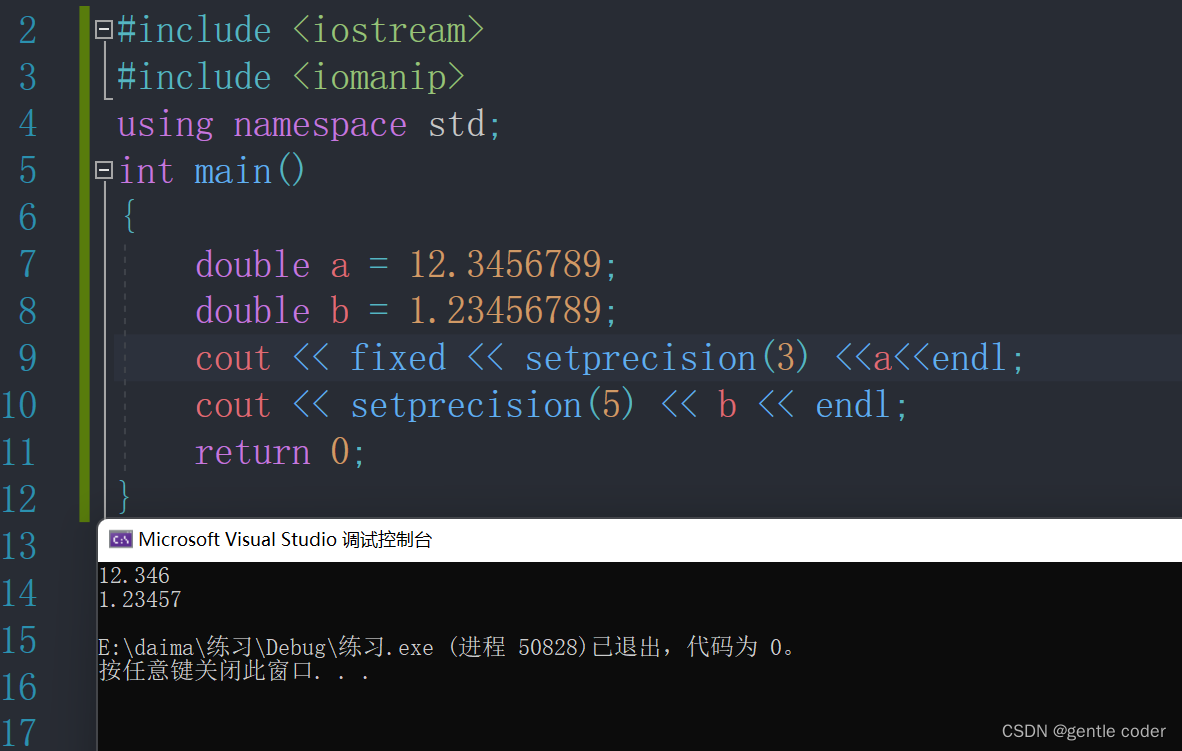Click the return 0 statement
This screenshot has width=1182, height=751.
pos(280,451)
